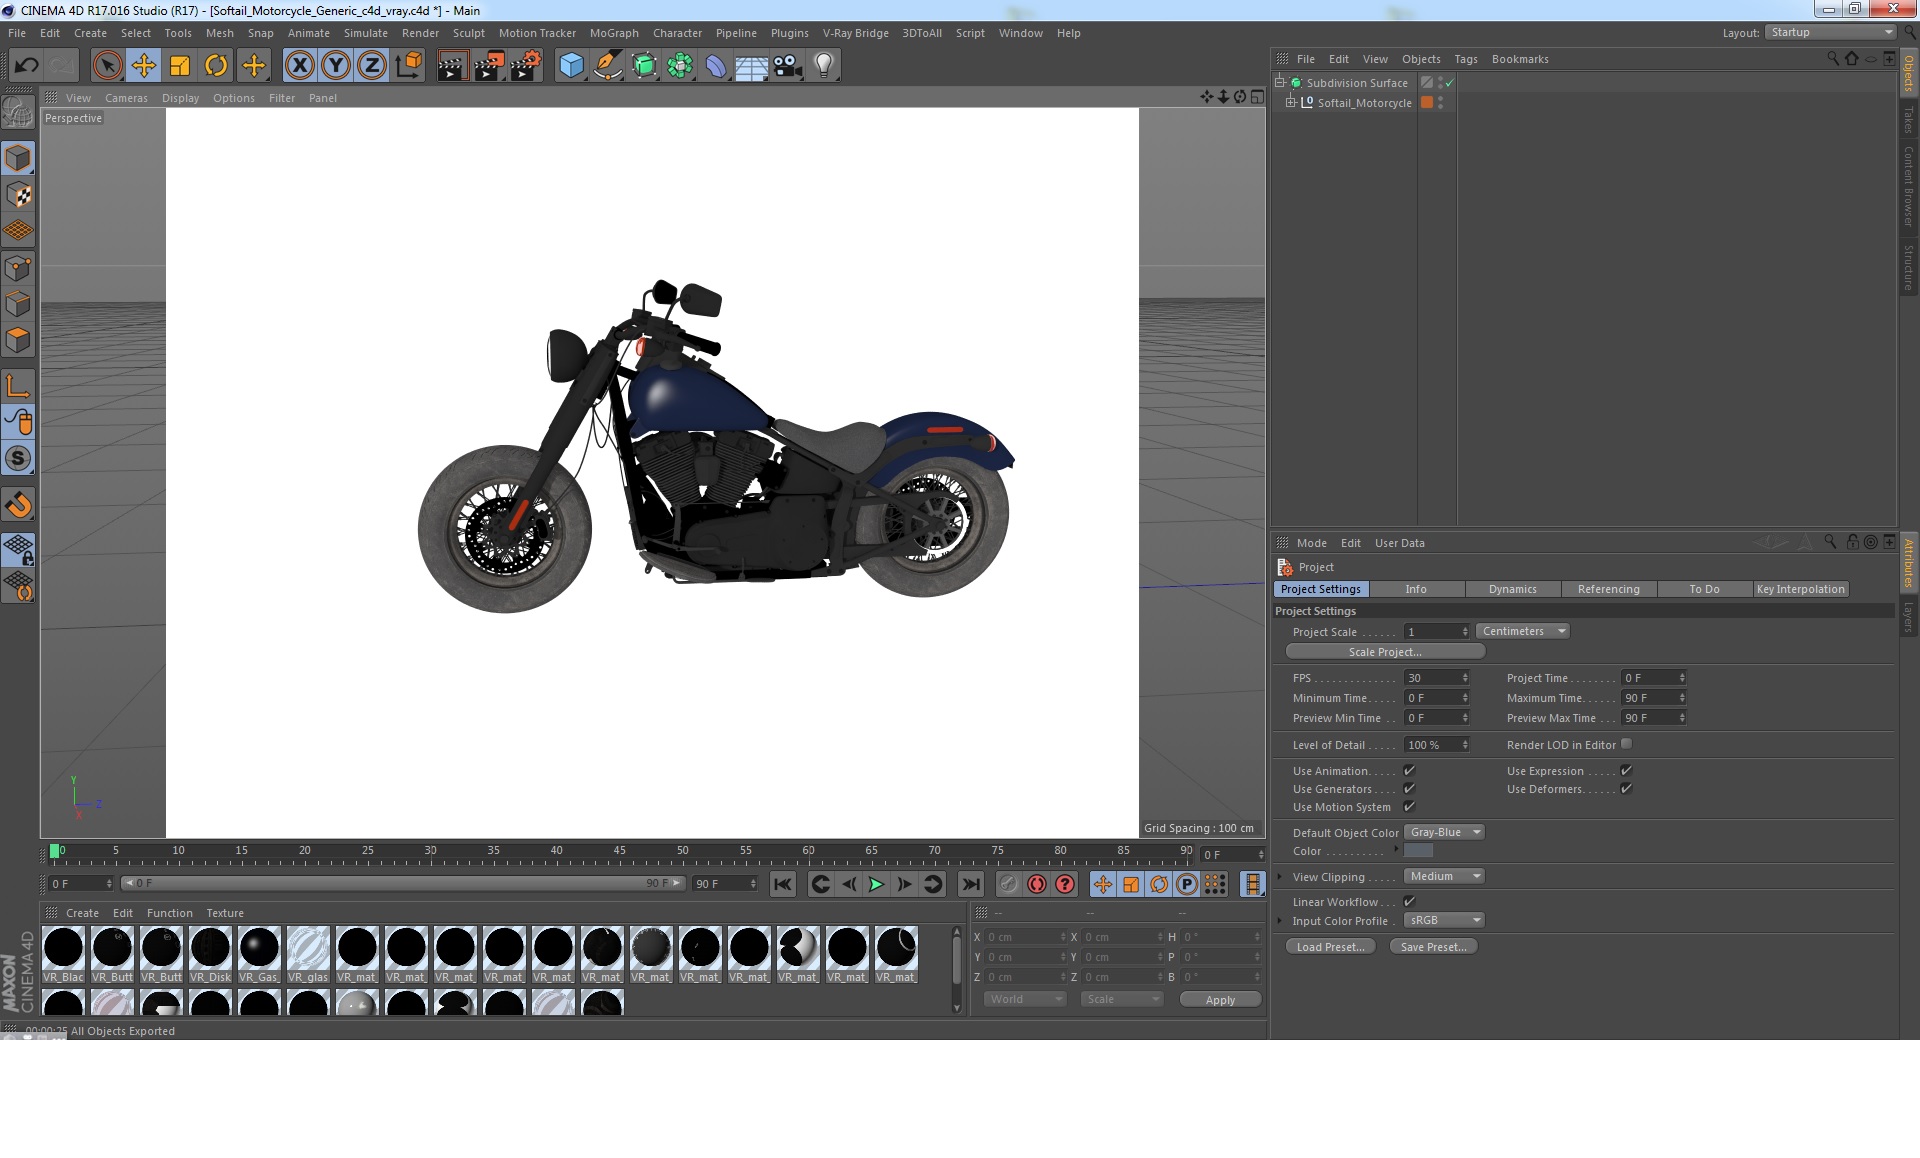Click the Undo arrow icon
The width and height of the screenshot is (1920, 1158).
(x=26, y=66)
